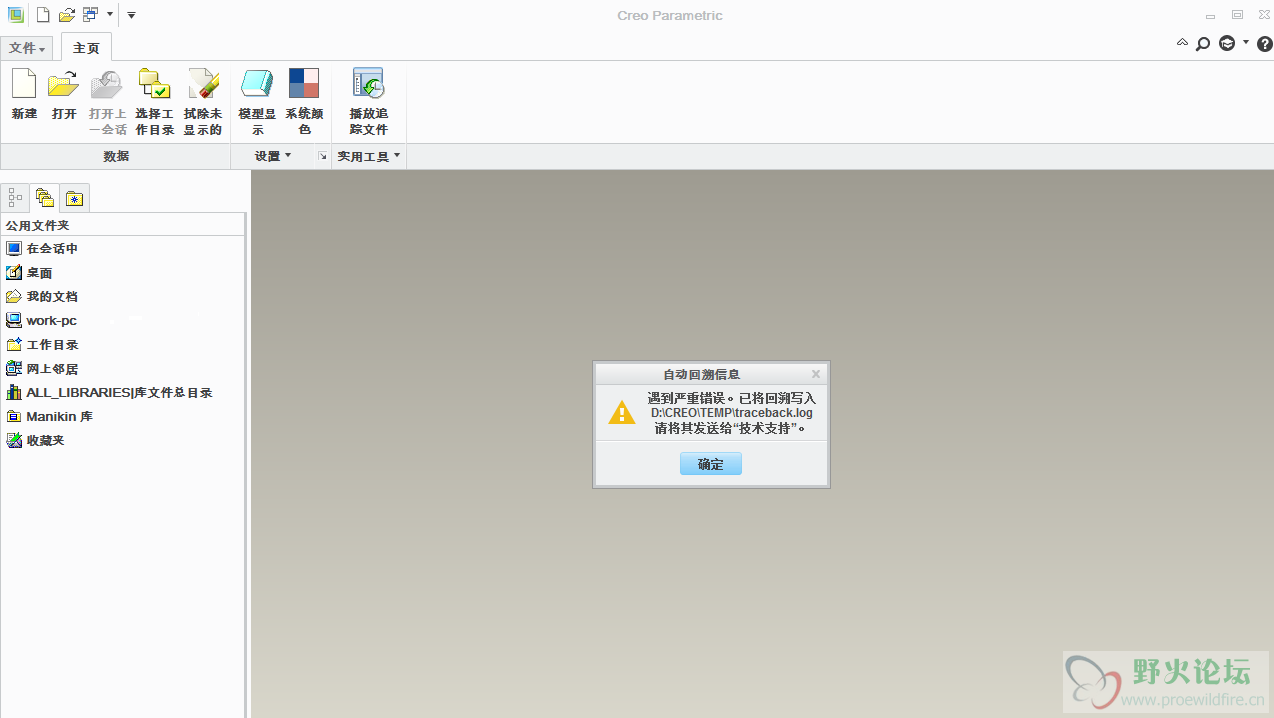Select Manikin 库 entry
This screenshot has height=718, width=1274.
(49, 416)
